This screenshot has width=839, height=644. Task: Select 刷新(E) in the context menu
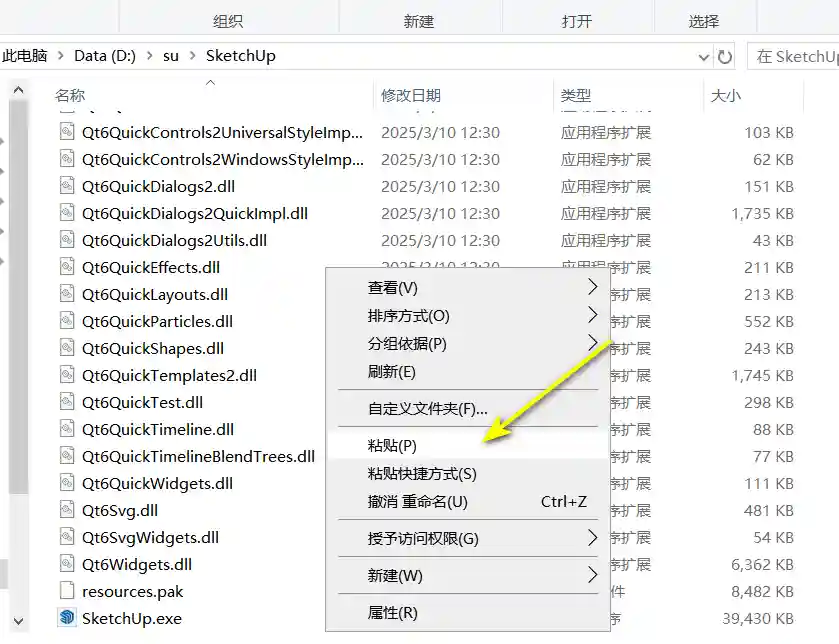coord(391,371)
